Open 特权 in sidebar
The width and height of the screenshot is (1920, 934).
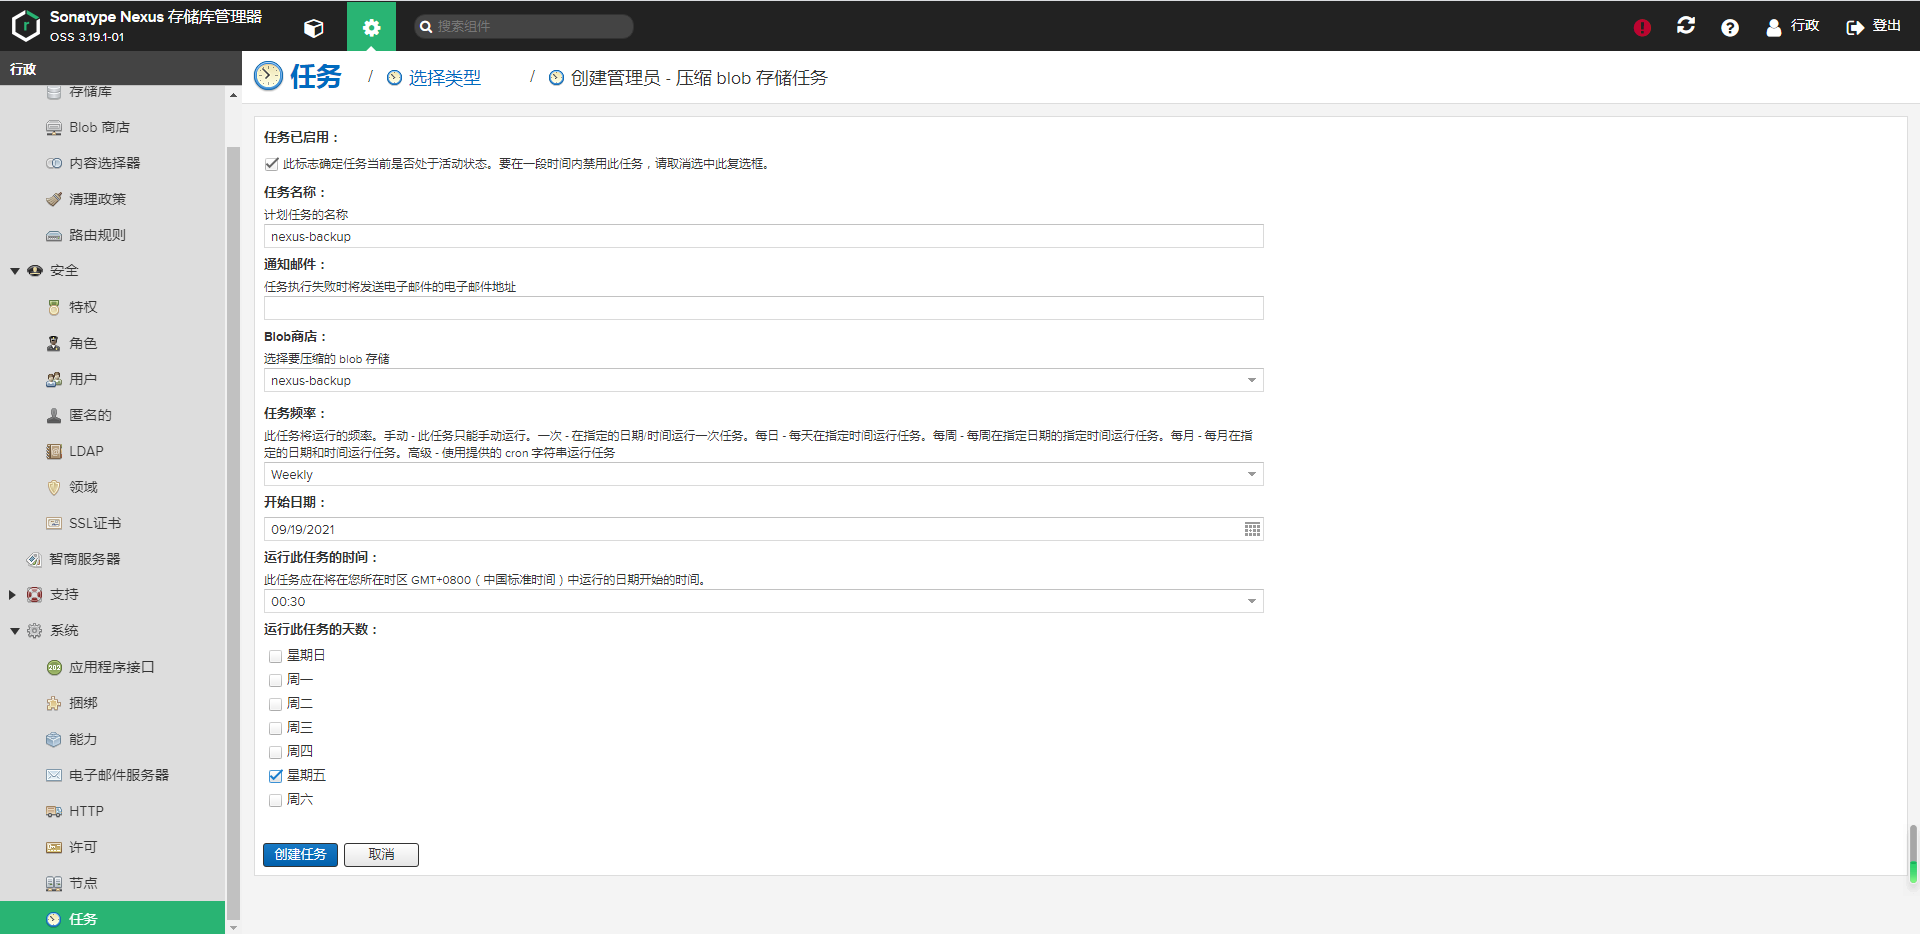83,307
